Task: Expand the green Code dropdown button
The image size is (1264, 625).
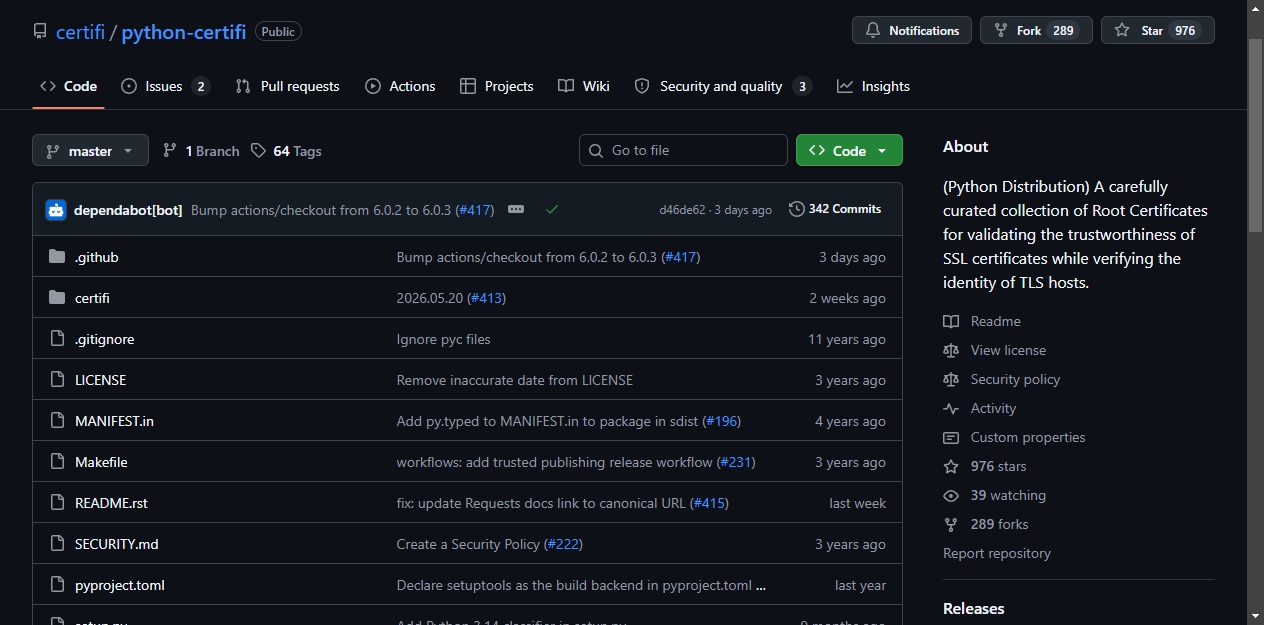Action: tap(849, 150)
